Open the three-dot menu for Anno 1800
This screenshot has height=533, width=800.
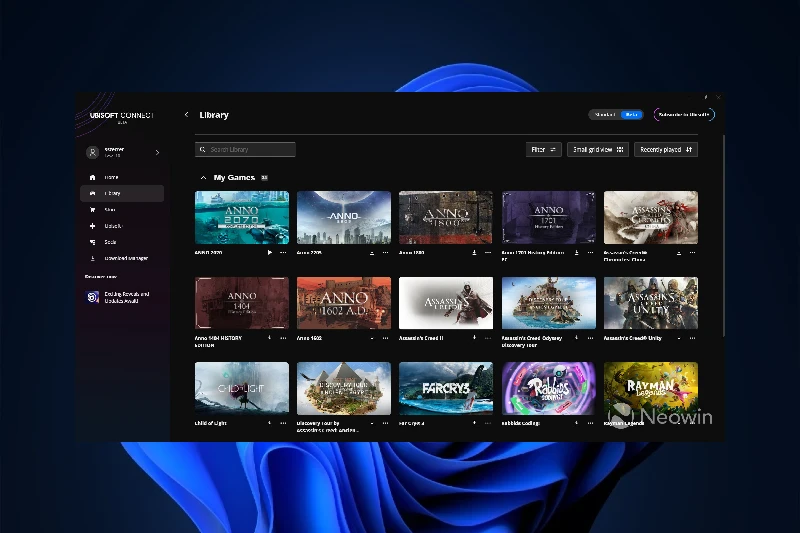tap(487, 253)
